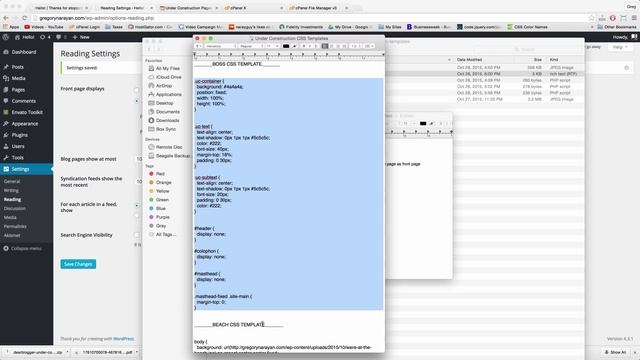The width and height of the screenshot is (640, 360).
Task: Open Posts in WordPress sidebar
Action: click(x=18, y=67)
